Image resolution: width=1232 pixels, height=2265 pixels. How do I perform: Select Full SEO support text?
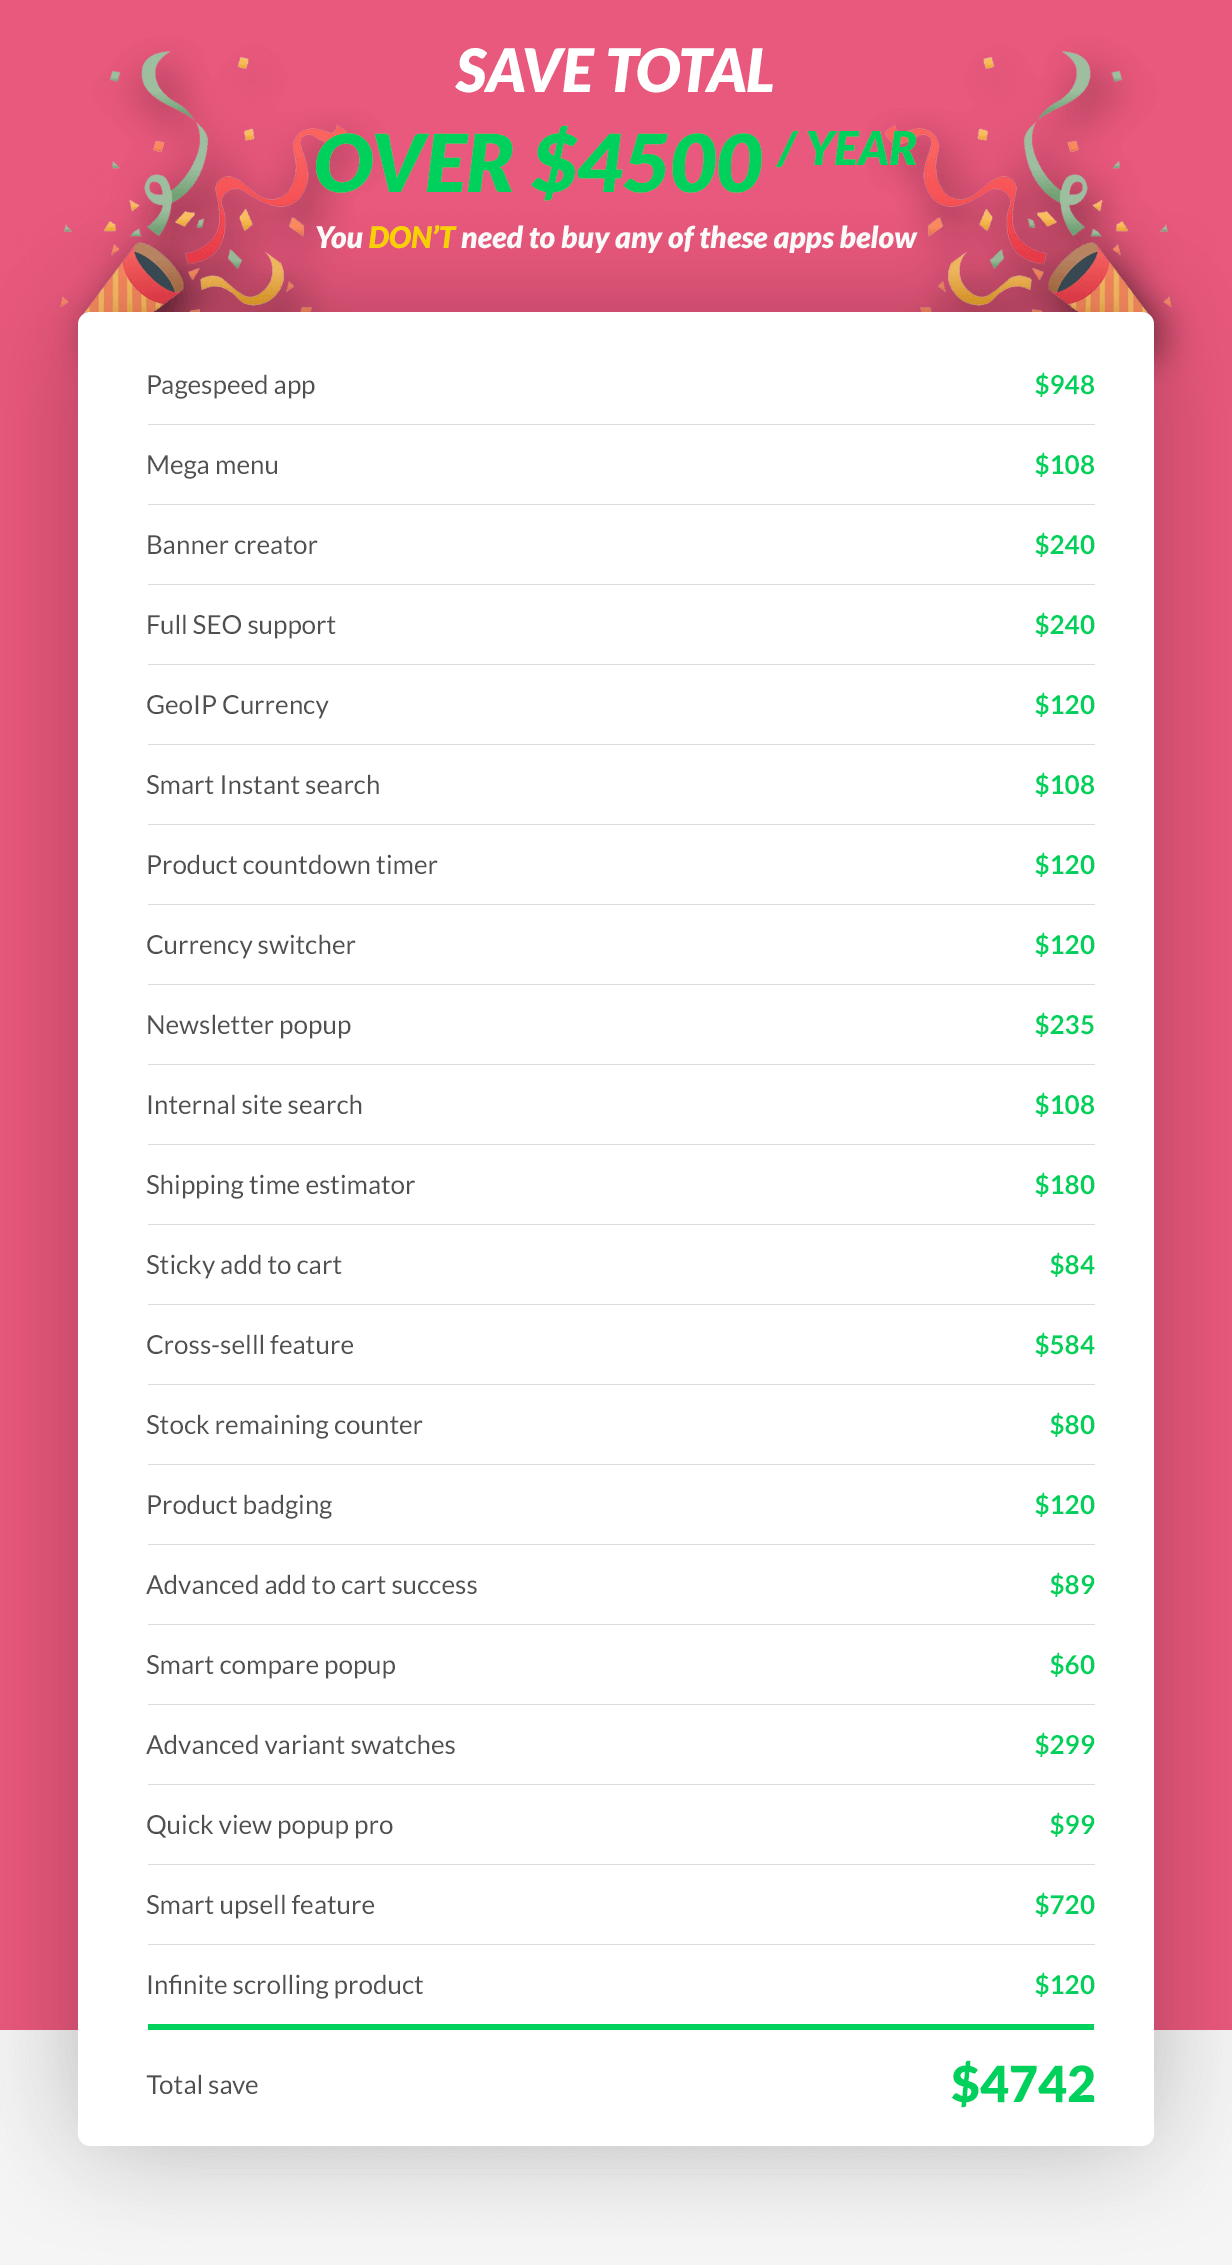coord(241,625)
